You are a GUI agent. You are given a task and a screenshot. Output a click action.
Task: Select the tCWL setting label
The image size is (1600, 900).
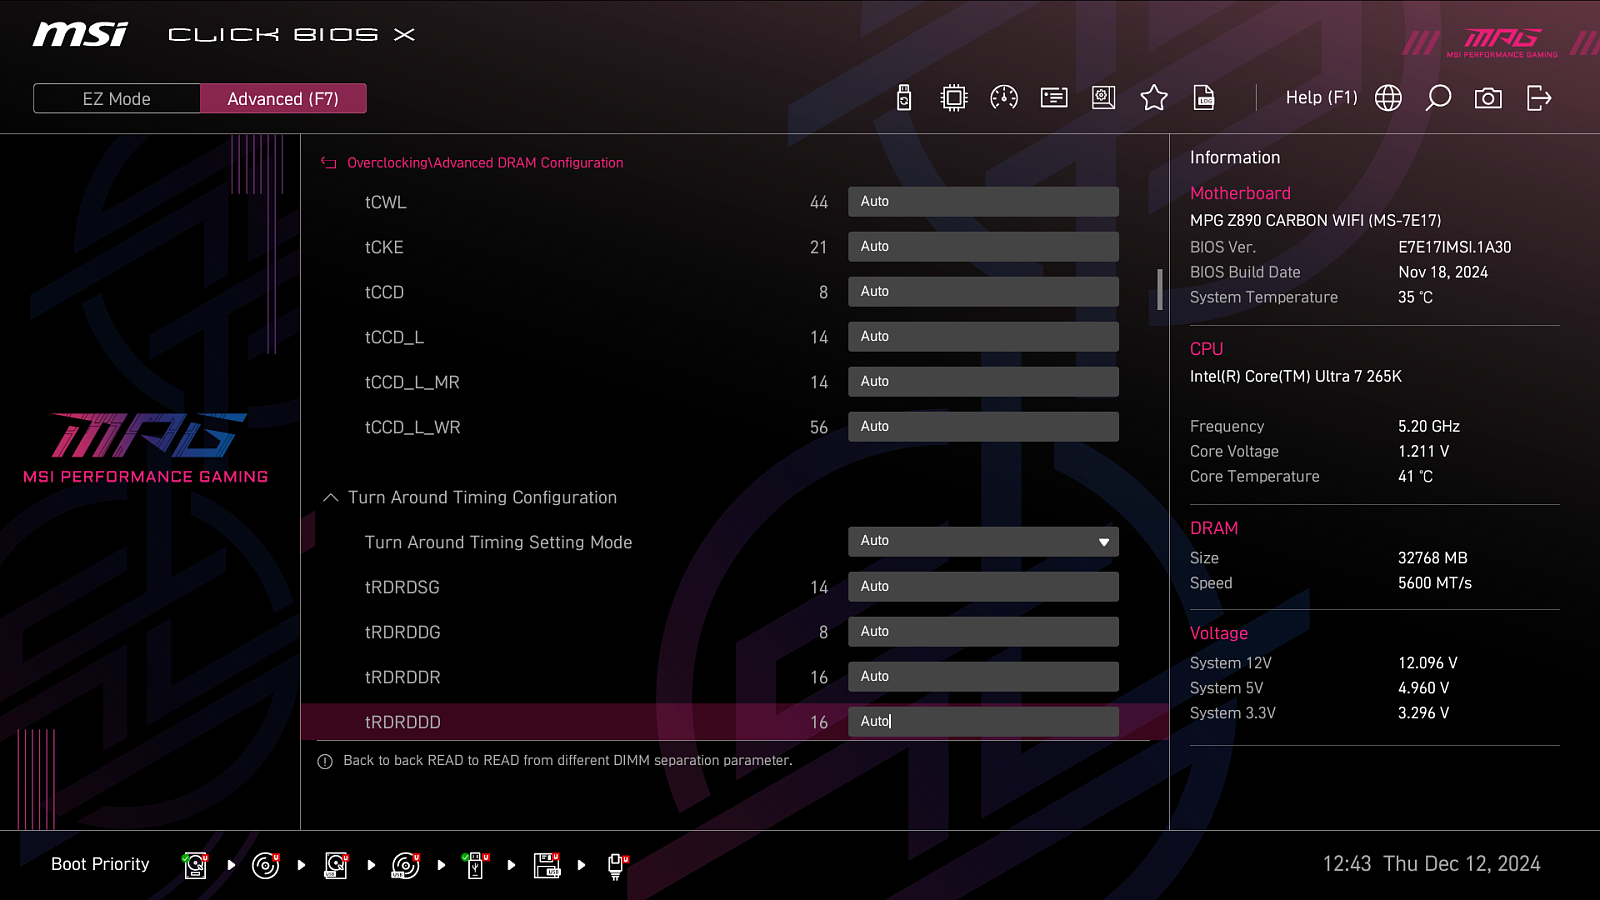[385, 202]
